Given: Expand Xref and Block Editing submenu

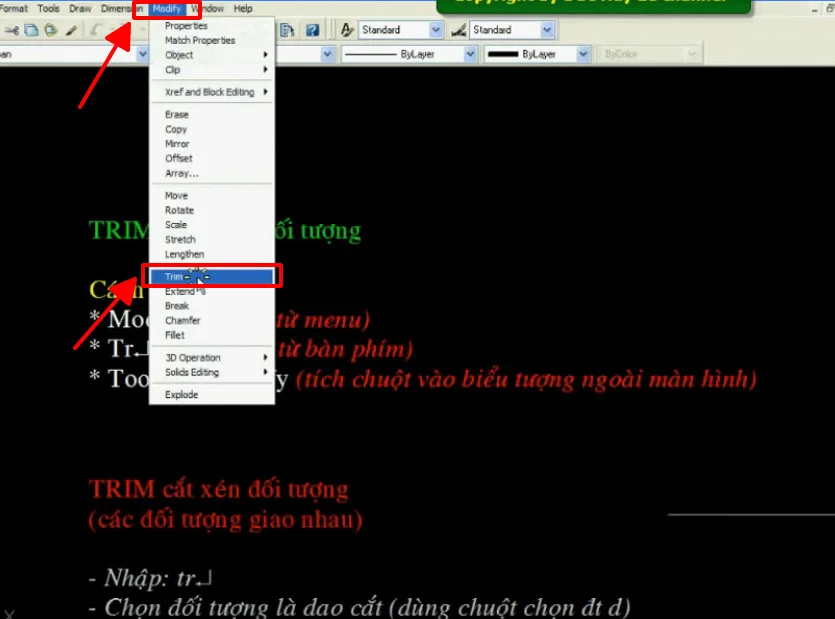Looking at the screenshot, I should (x=212, y=92).
